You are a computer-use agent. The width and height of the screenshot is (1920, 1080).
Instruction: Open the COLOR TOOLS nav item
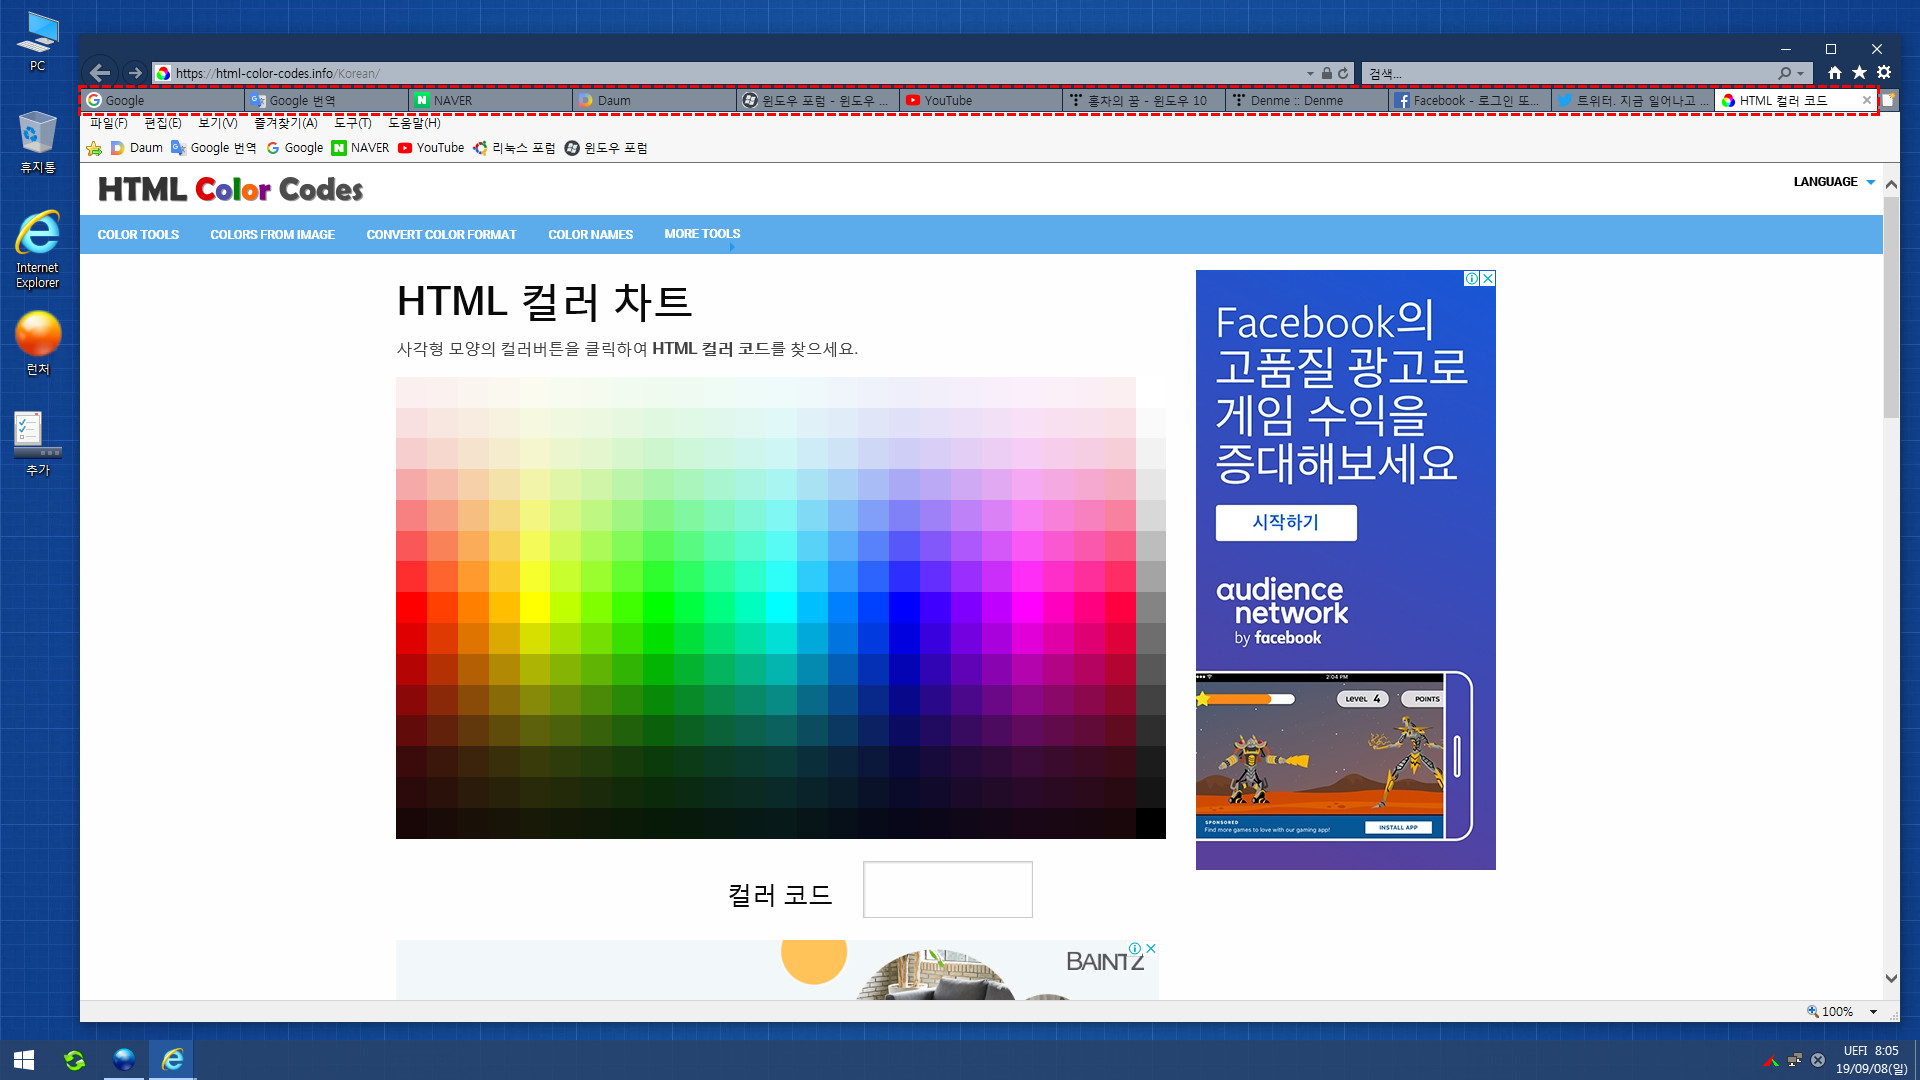[x=138, y=235]
